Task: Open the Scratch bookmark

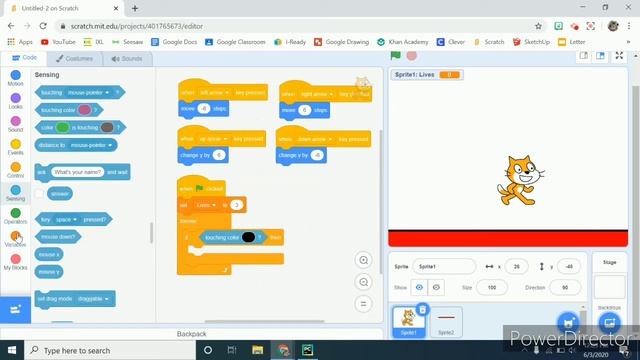Action: (489, 42)
